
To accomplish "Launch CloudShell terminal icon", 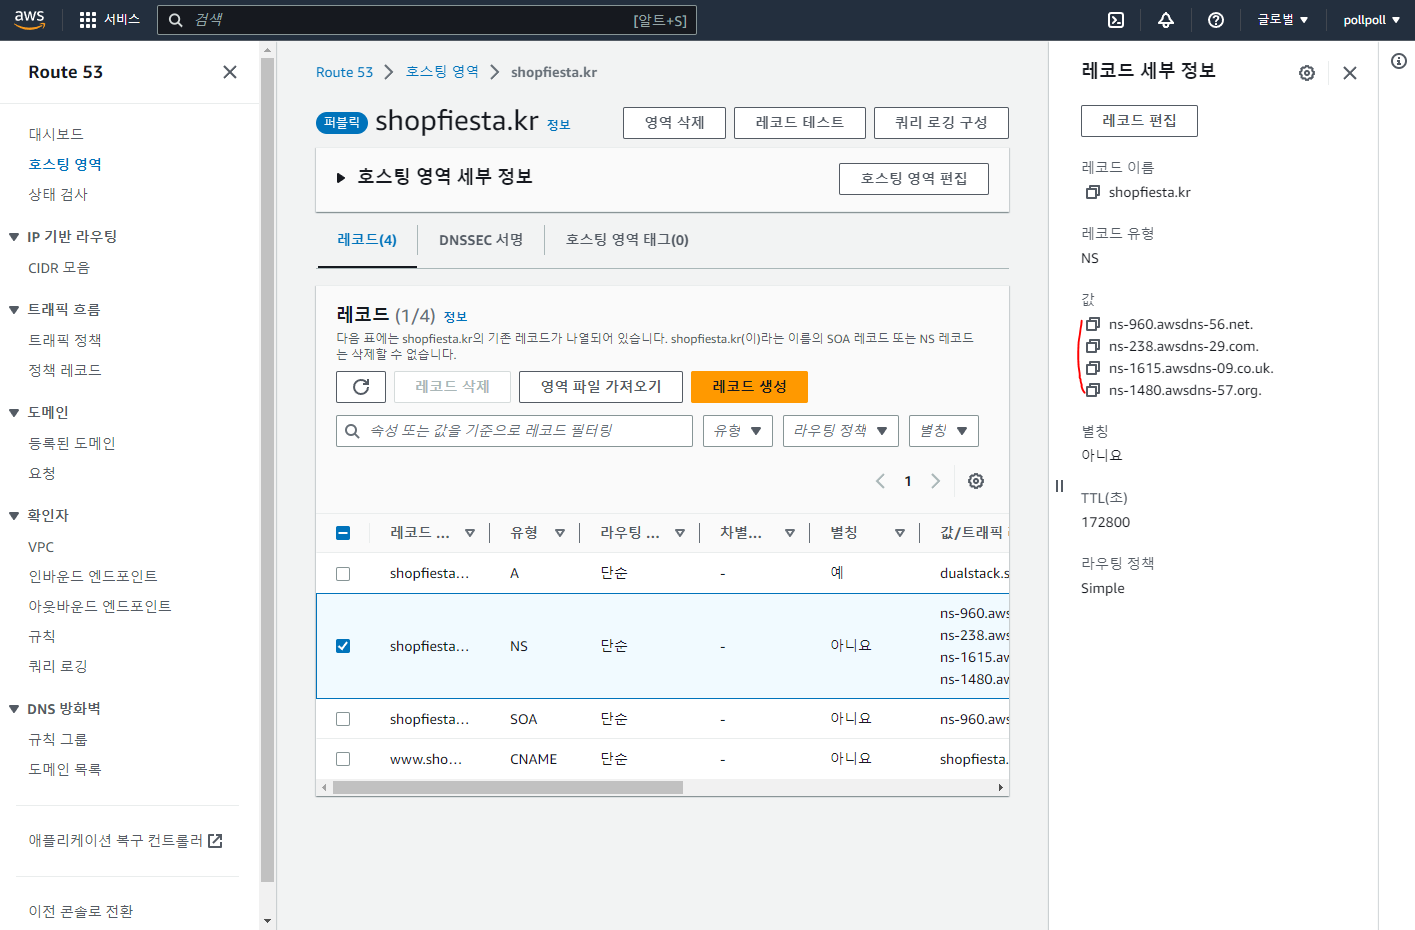I will click(1116, 20).
